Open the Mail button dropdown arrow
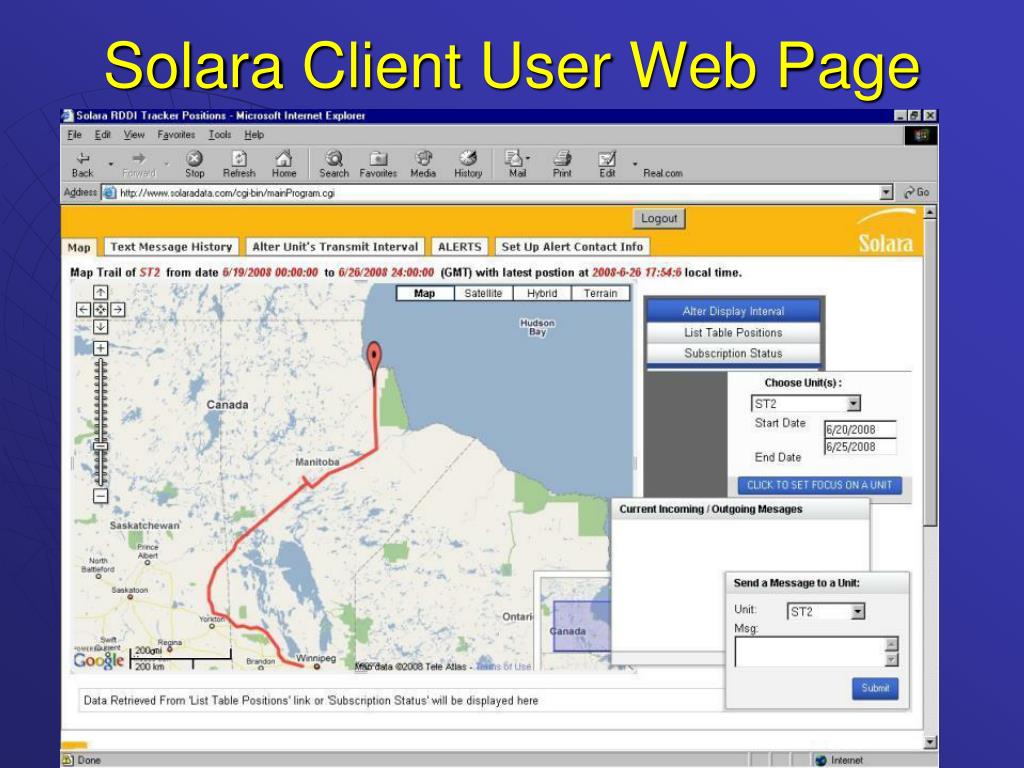 [528, 158]
